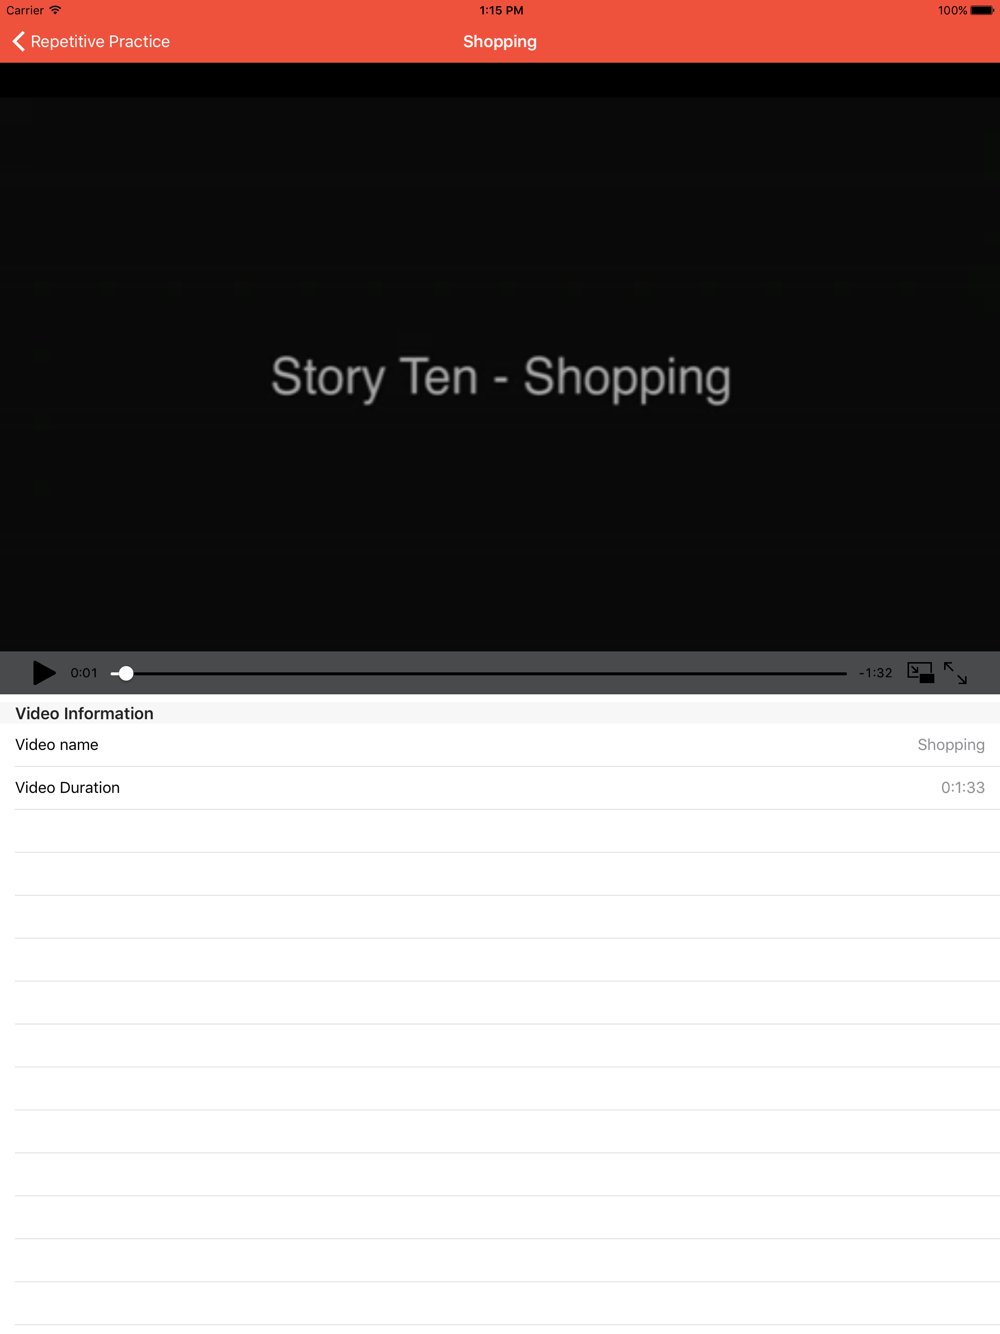Tap the remaining time -1:32 label
1000x1334 pixels.
coord(875,673)
